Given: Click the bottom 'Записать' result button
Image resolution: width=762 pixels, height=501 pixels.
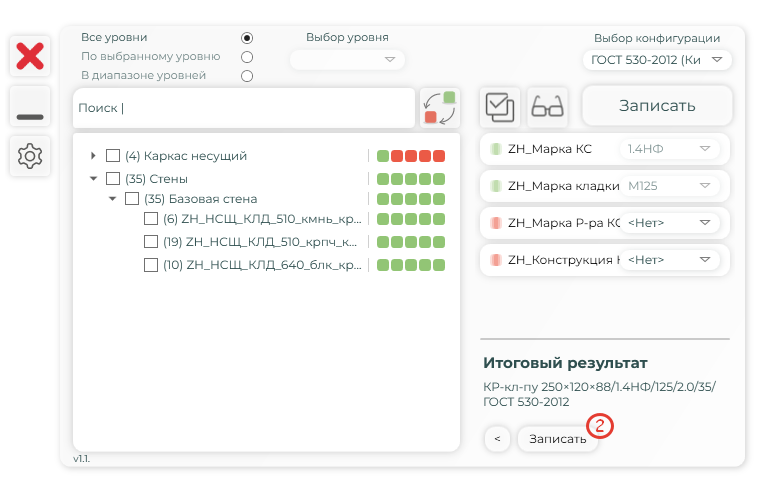Looking at the screenshot, I should click(557, 439).
